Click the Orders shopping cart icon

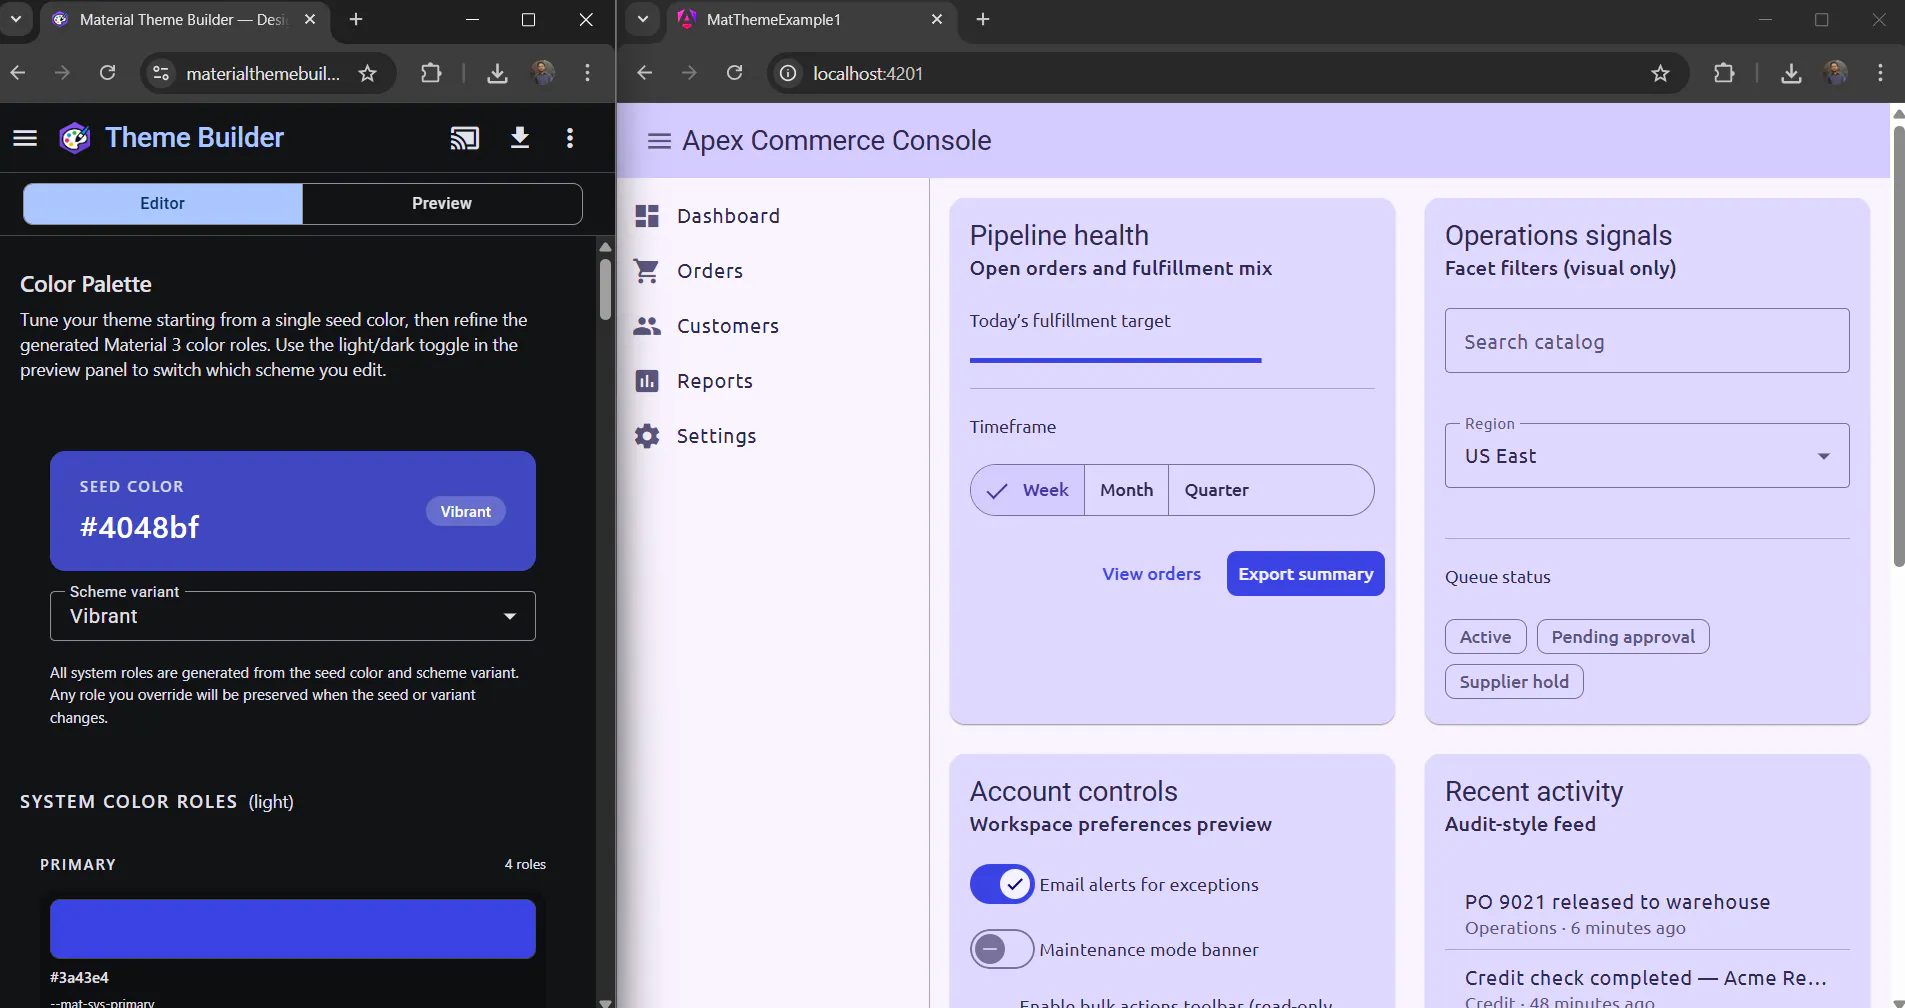(647, 271)
